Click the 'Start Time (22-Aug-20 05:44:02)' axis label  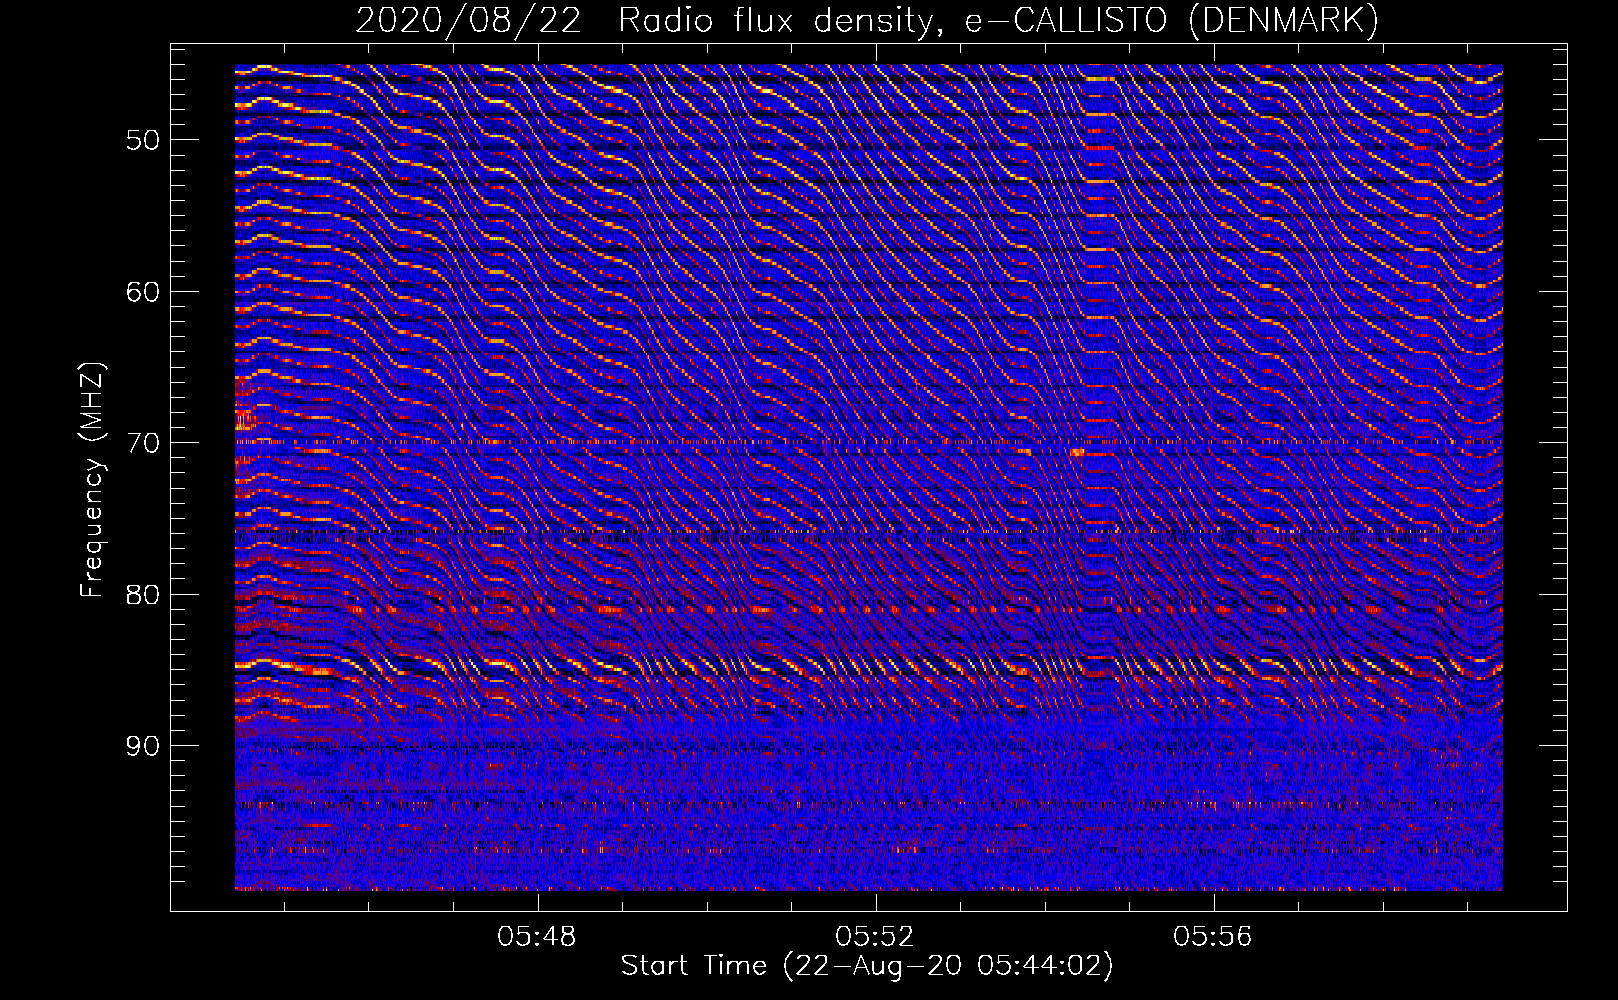(867, 966)
